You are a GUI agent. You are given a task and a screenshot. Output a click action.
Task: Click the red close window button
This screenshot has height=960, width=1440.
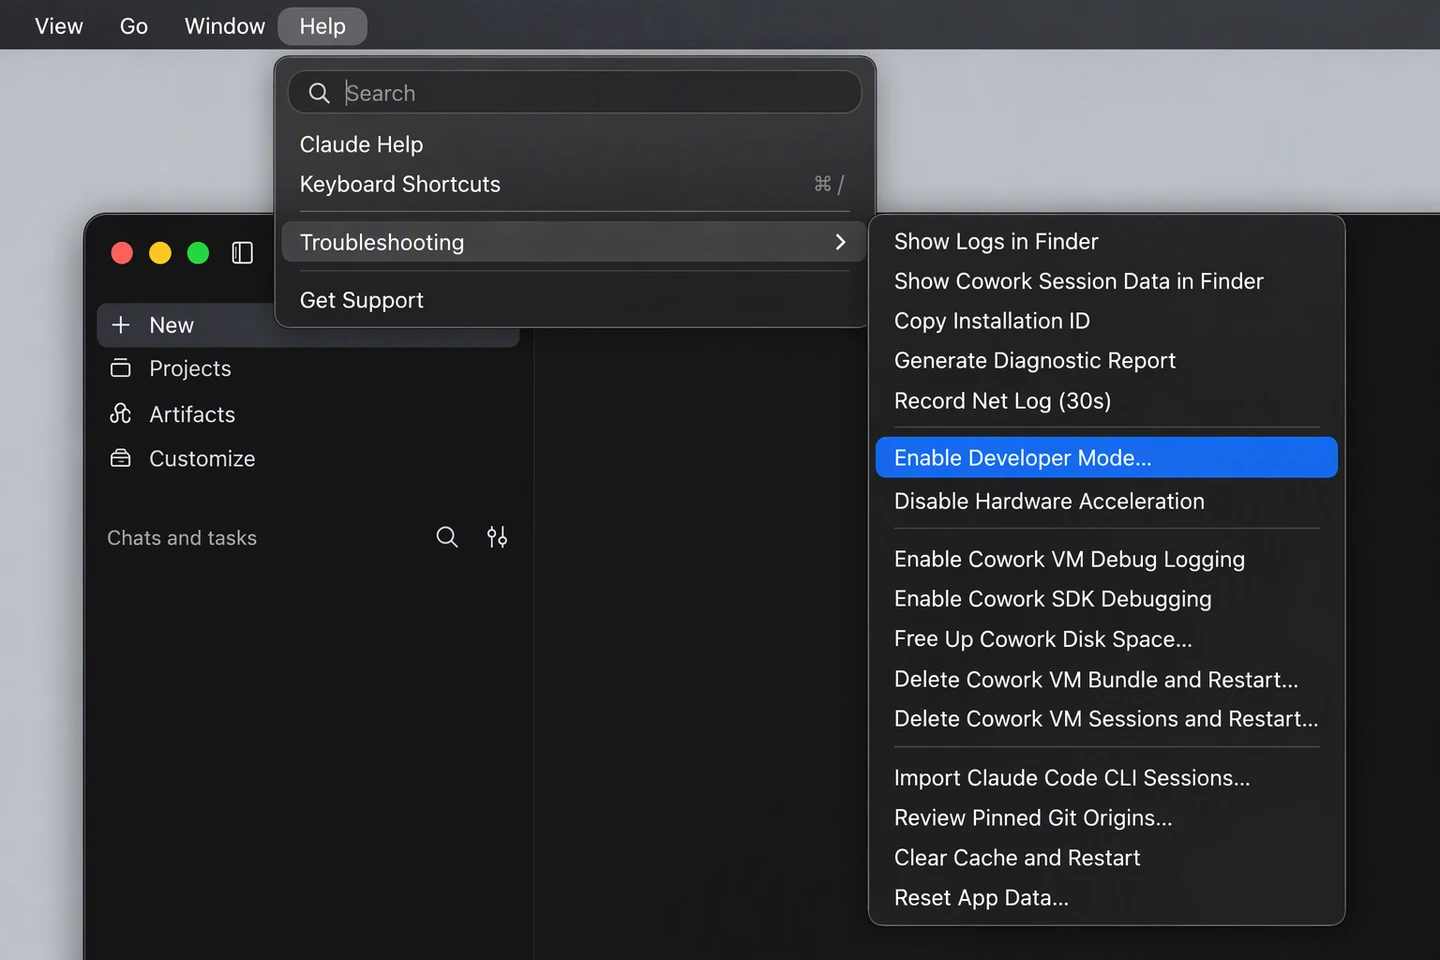(122, 253)
